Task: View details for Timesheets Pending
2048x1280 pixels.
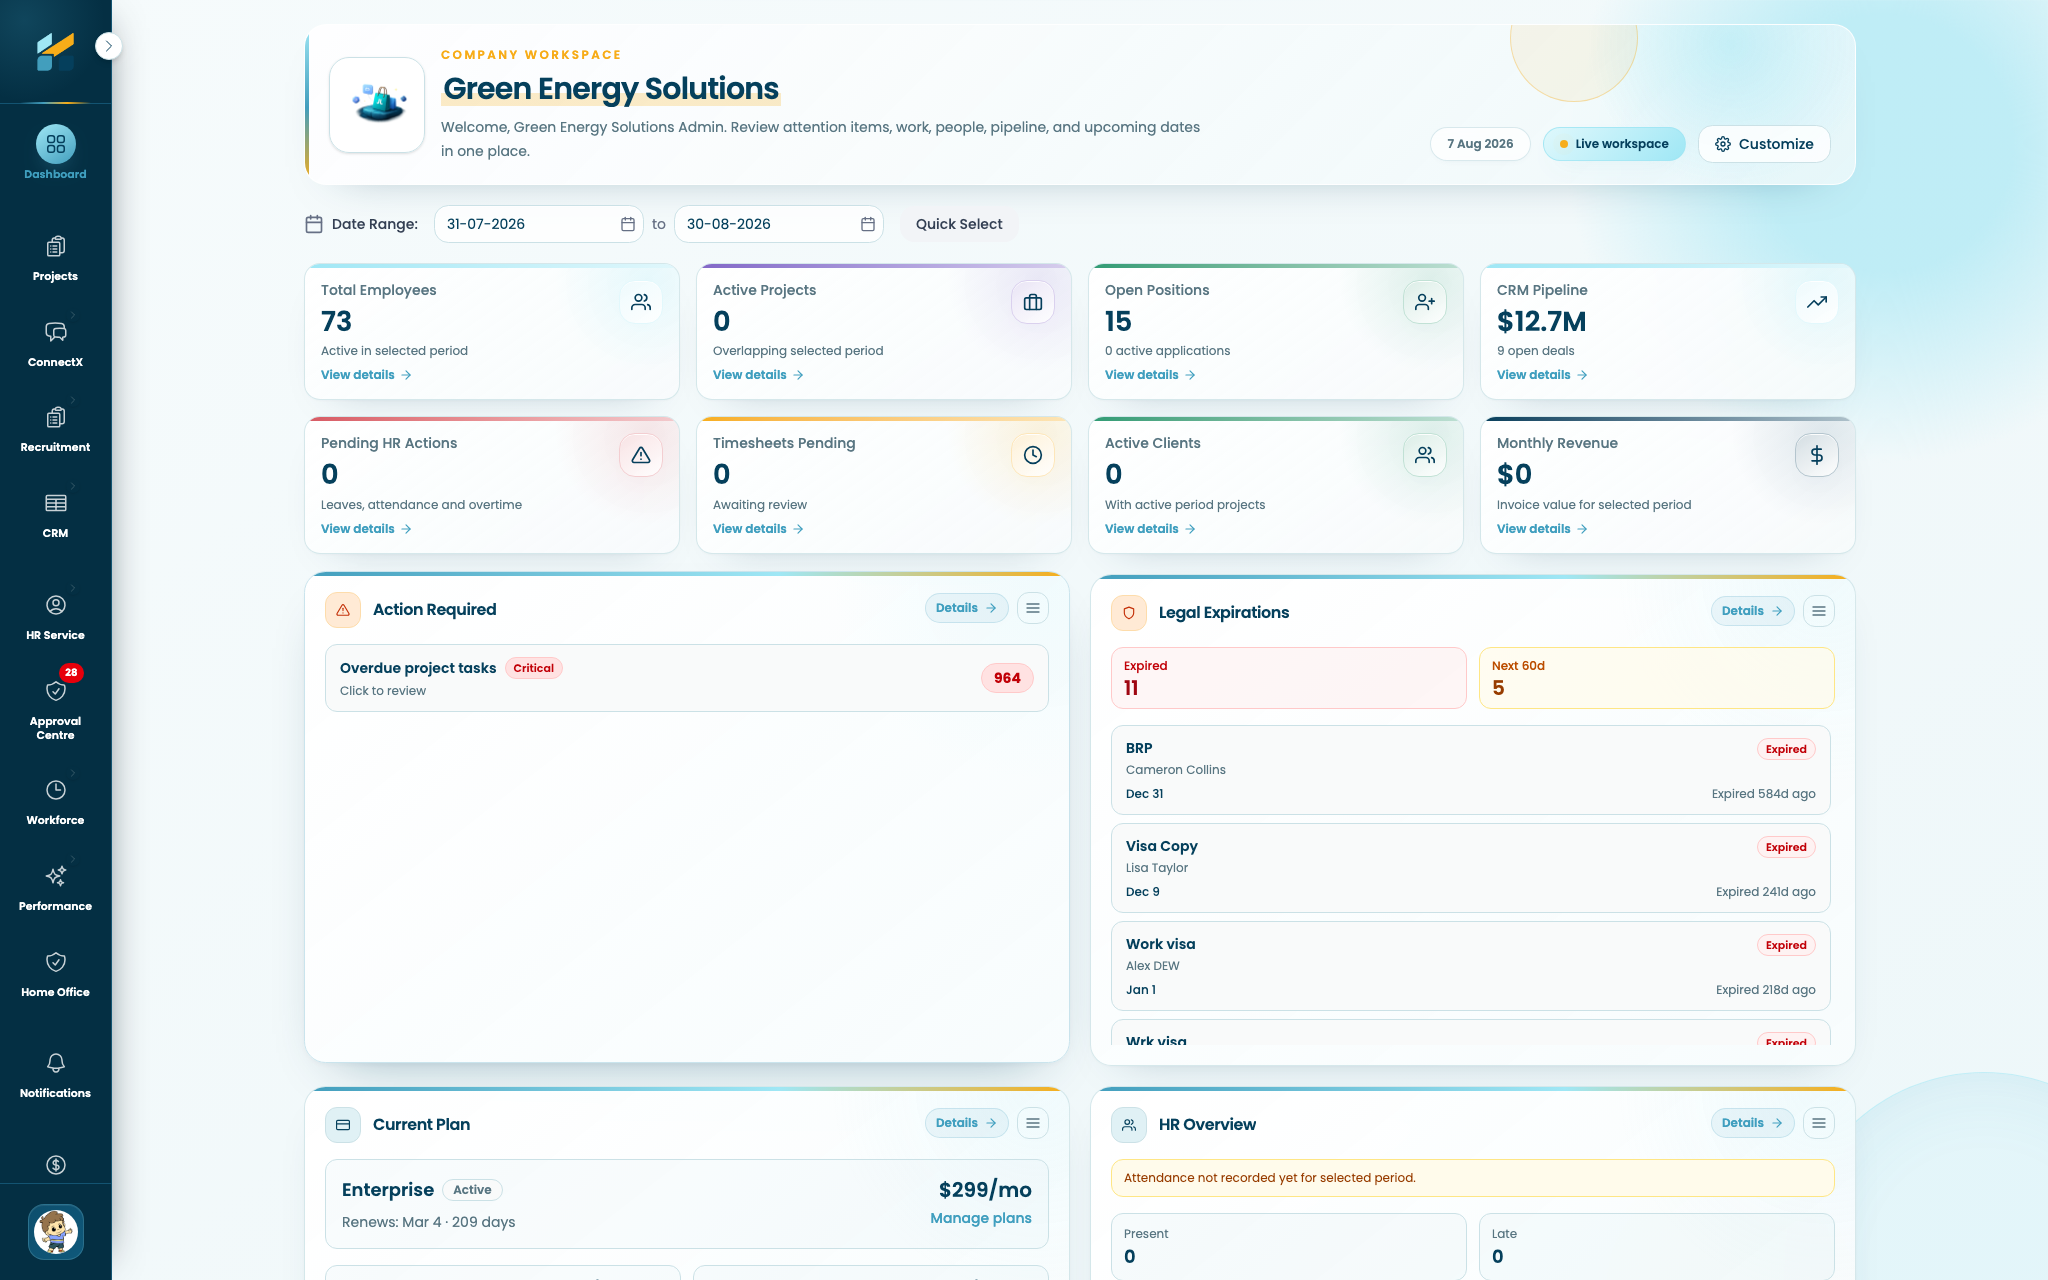Action: click(758, 529)
